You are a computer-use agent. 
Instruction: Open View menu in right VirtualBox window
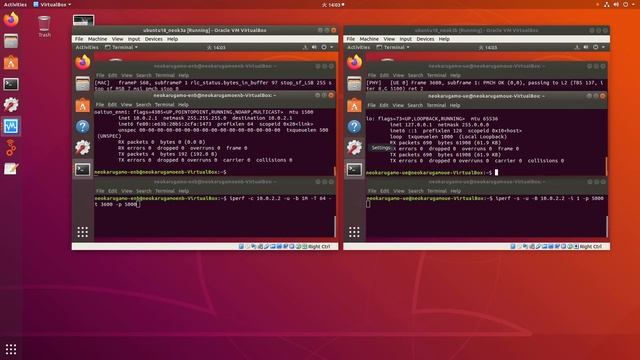[389, 39]
